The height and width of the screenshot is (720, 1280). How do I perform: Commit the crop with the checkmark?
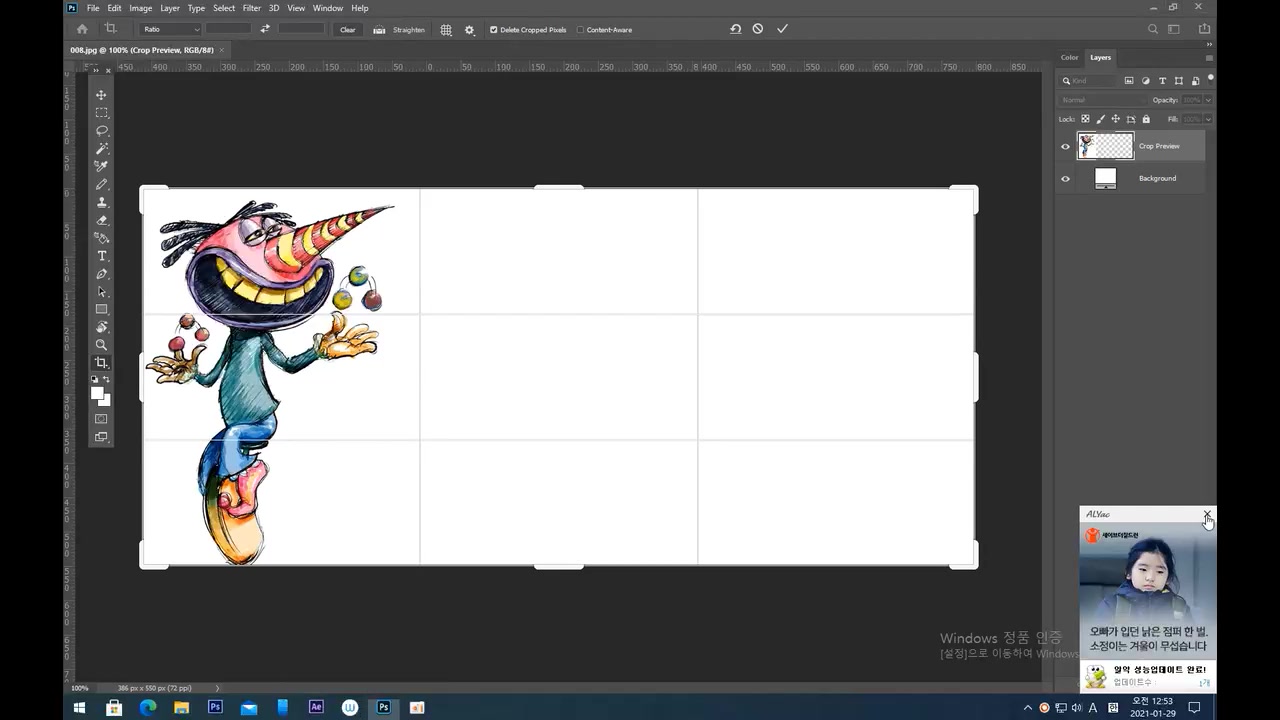point(782,29)
